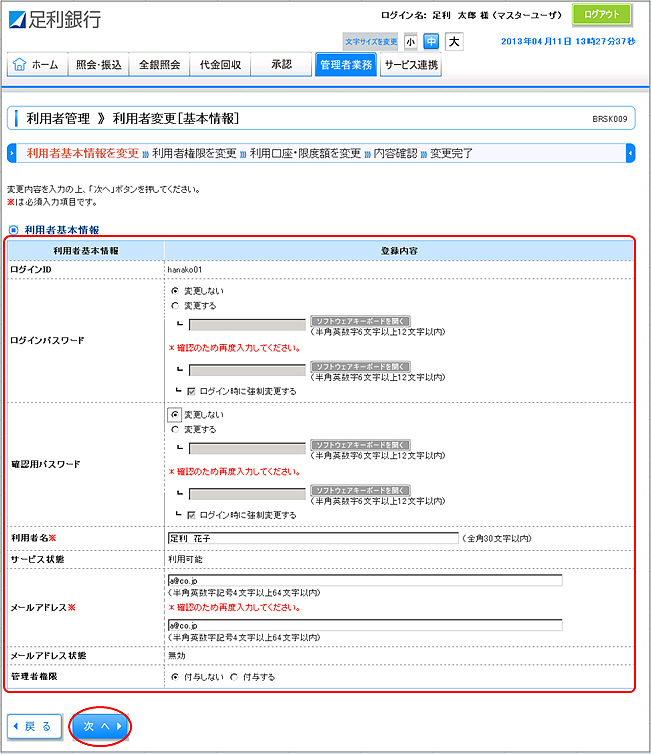Click the メールアドレス confirmation input field
The image size is (651, 754).
[x=365, y=625]
